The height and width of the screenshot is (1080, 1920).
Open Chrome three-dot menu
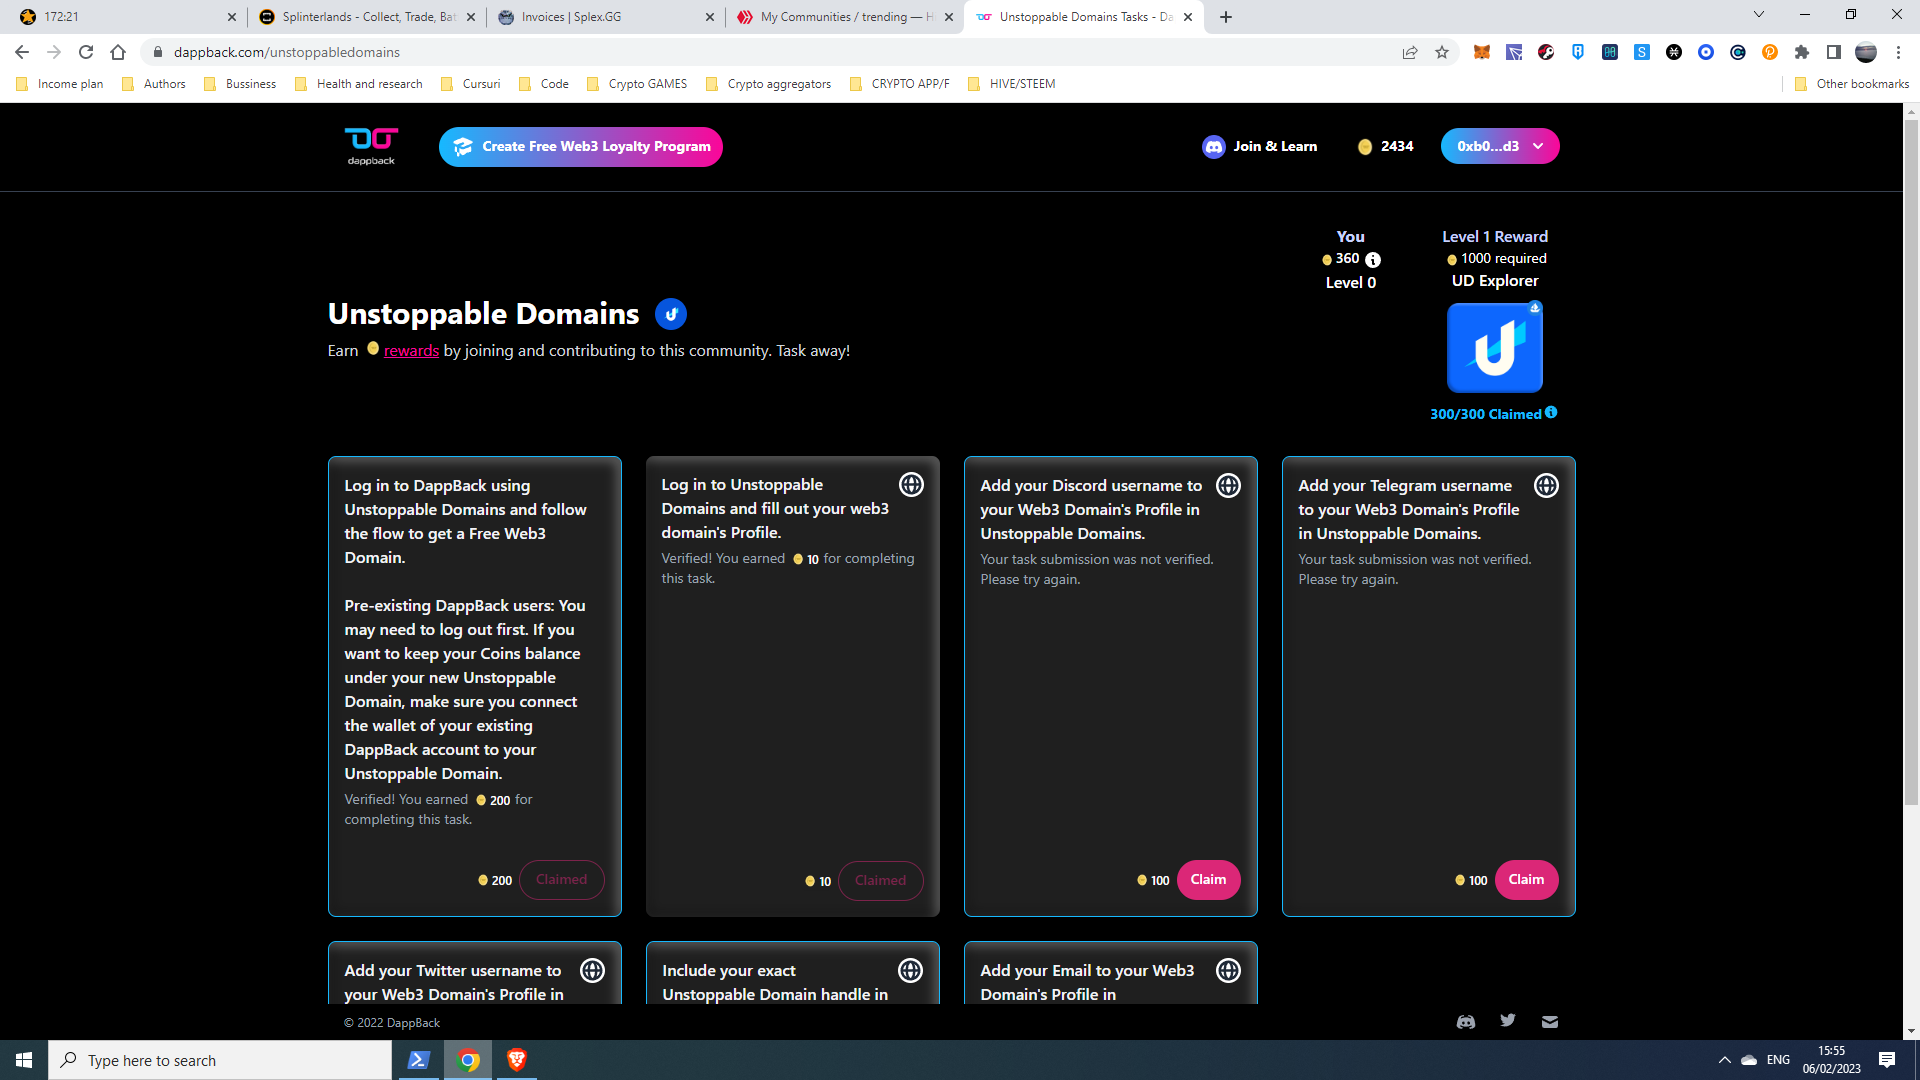[x=1898, y=52]
